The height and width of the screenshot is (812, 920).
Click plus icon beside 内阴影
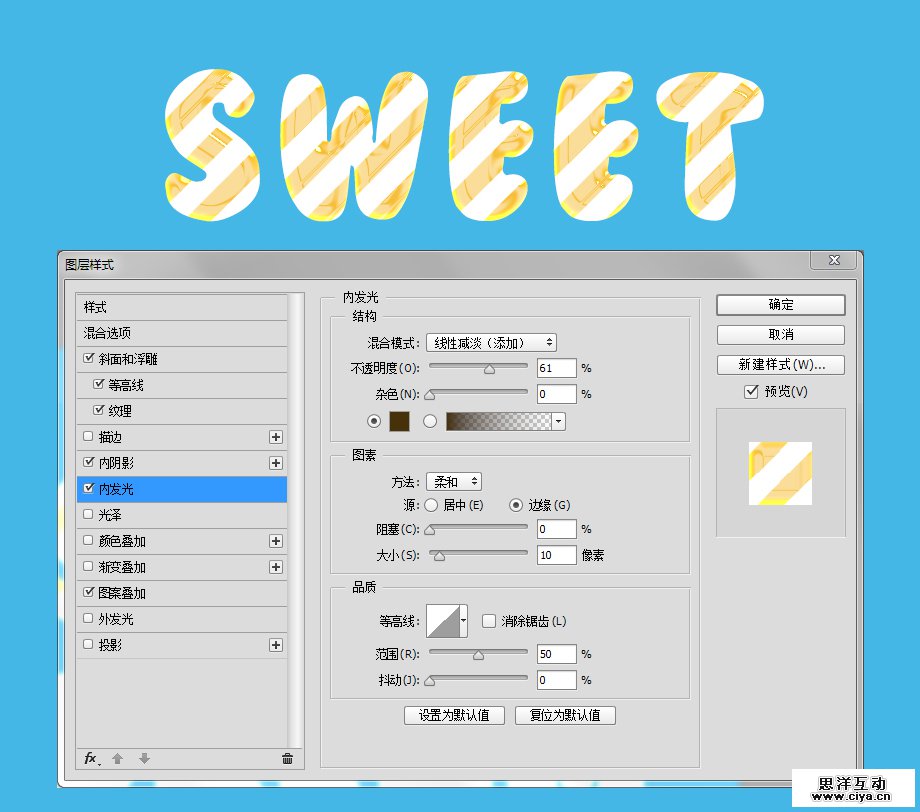(x=276, y=463)
